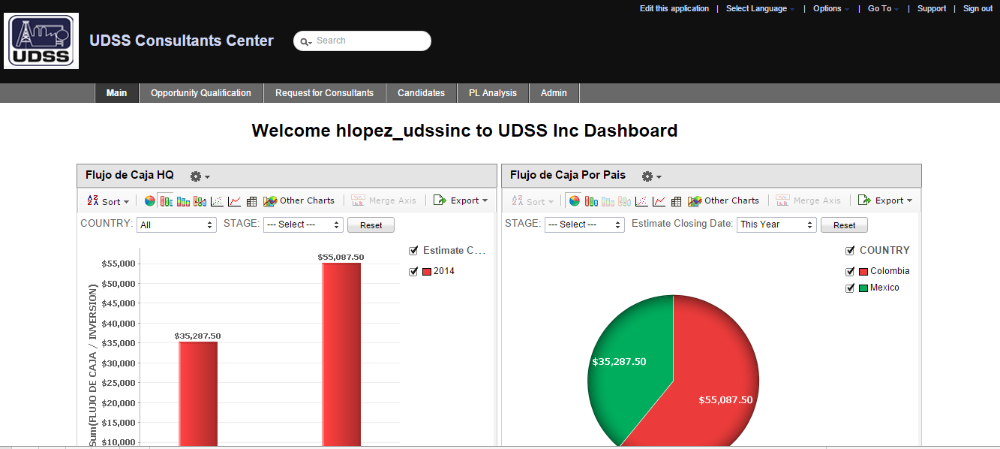Click the search magnifier icon
The height and width of the screenshot is (449, 1000).
tap(305, 41)
